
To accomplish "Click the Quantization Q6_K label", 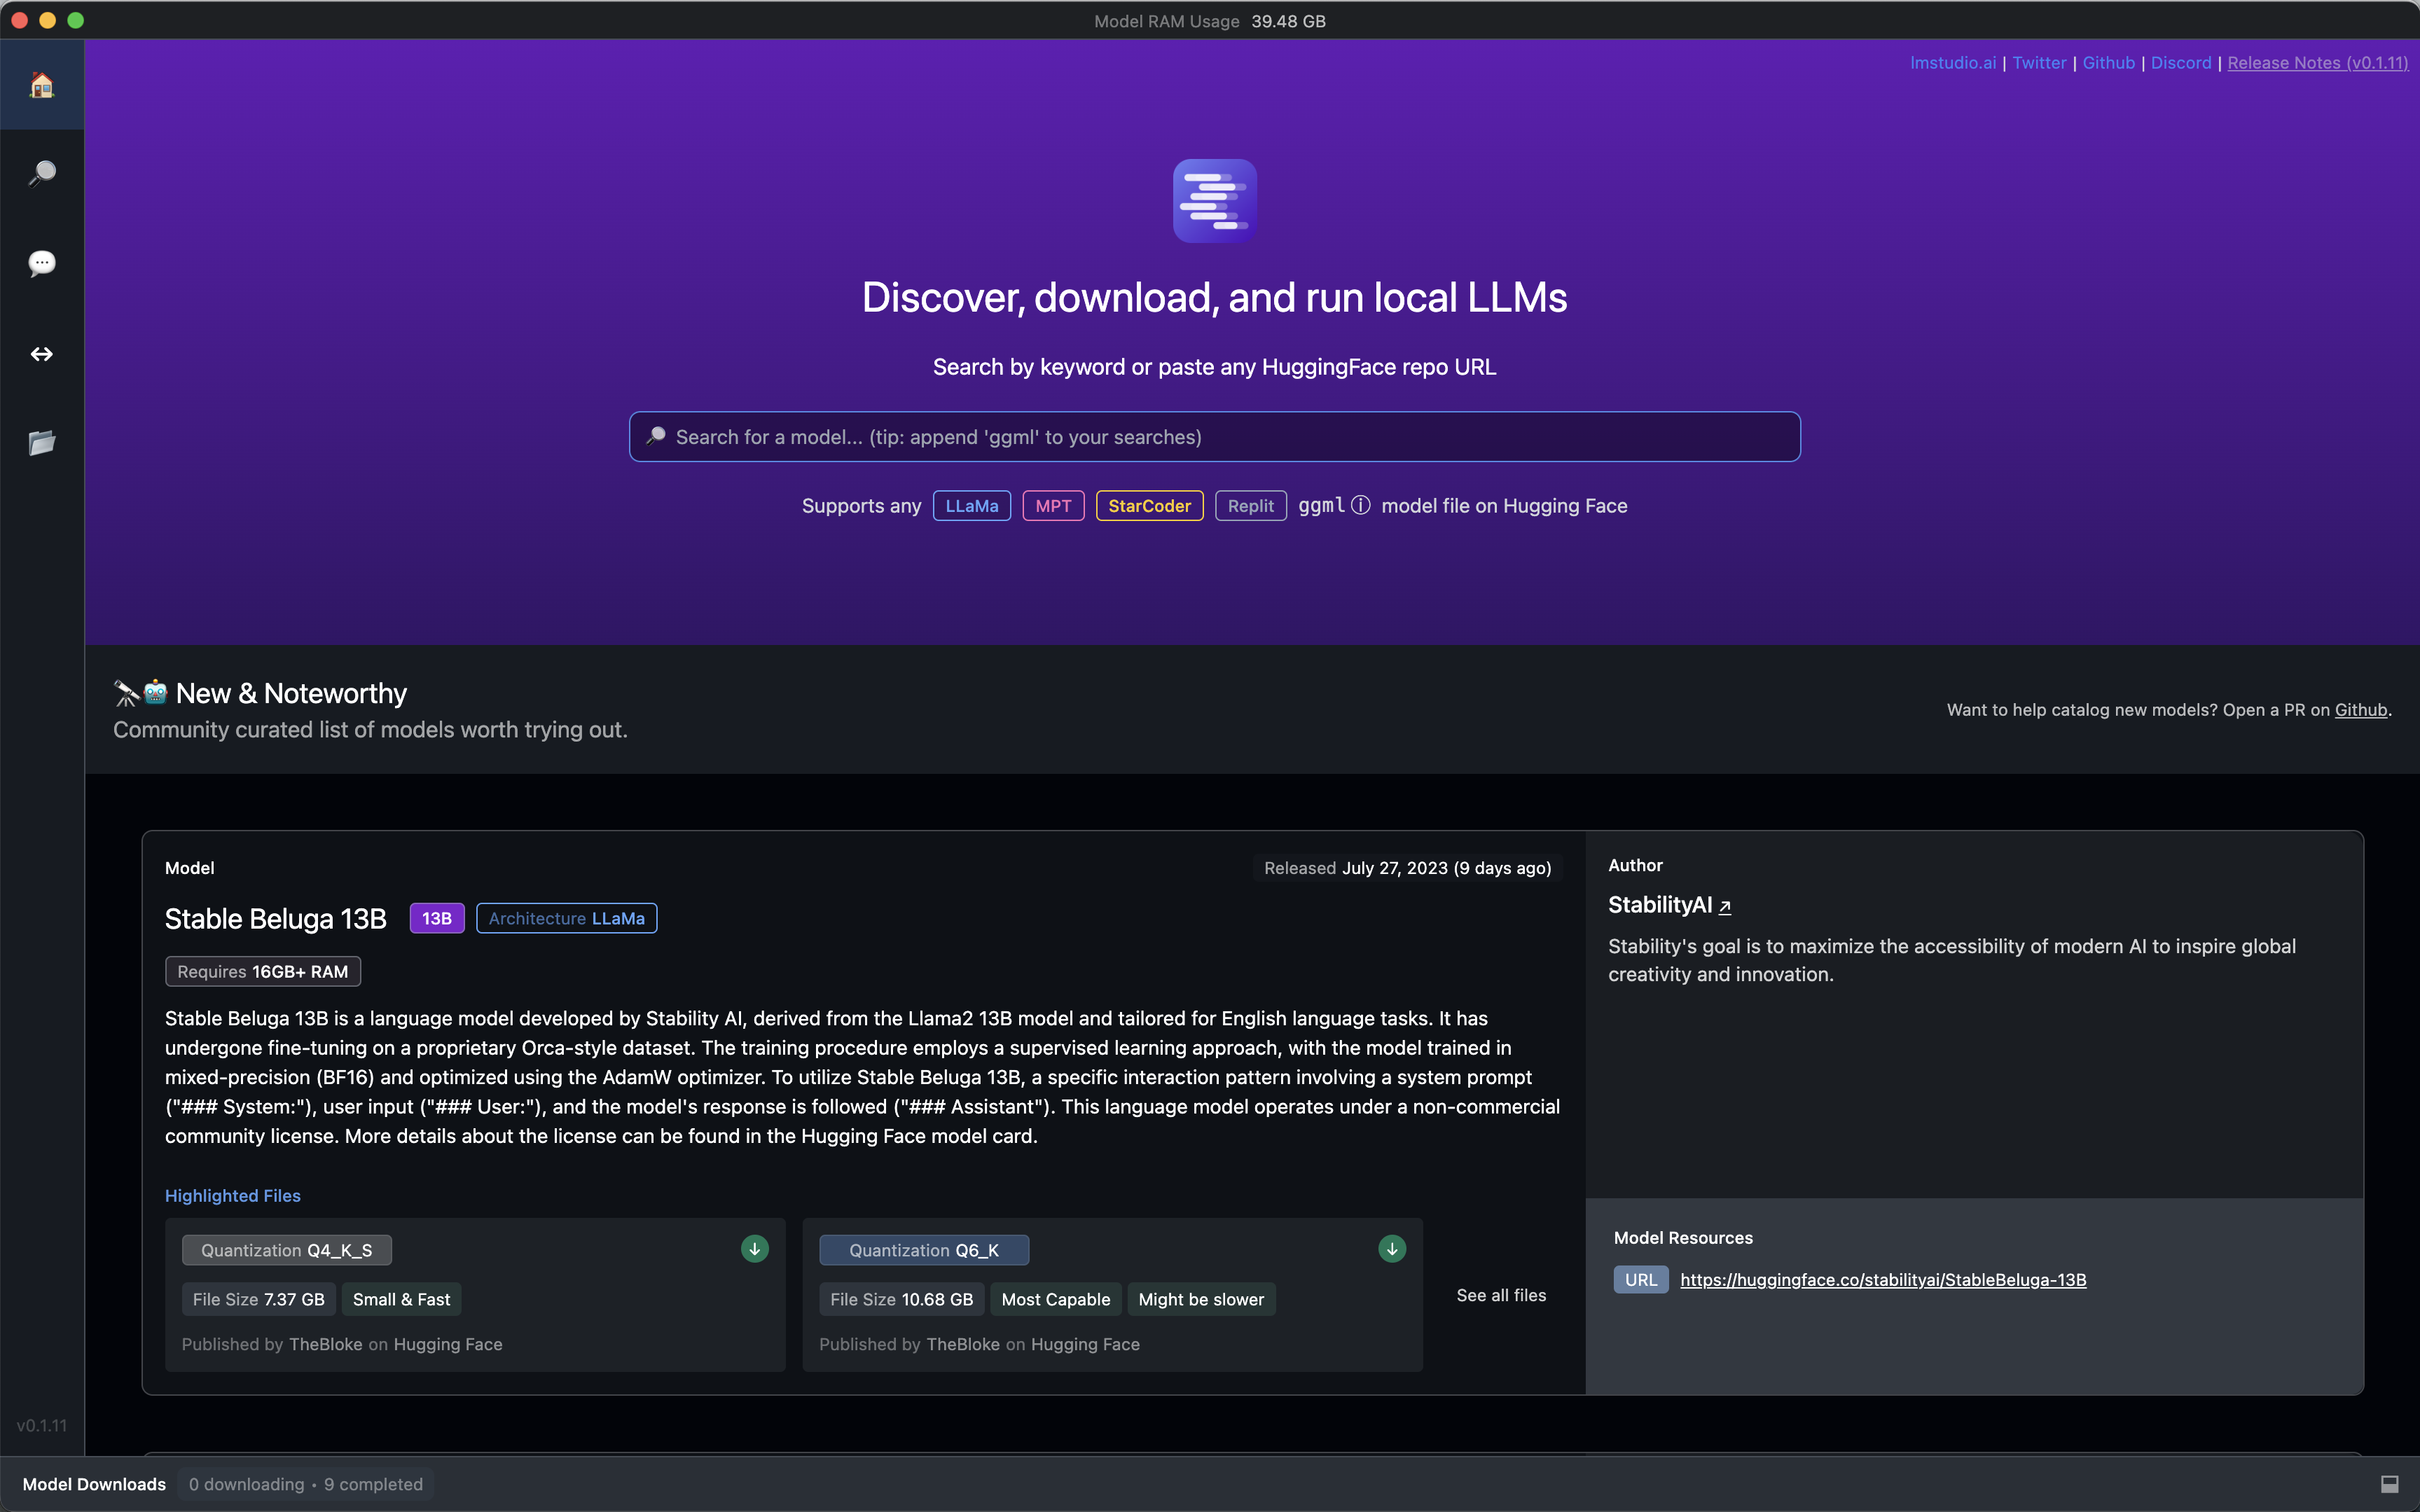I will [x=924, y=1250].
